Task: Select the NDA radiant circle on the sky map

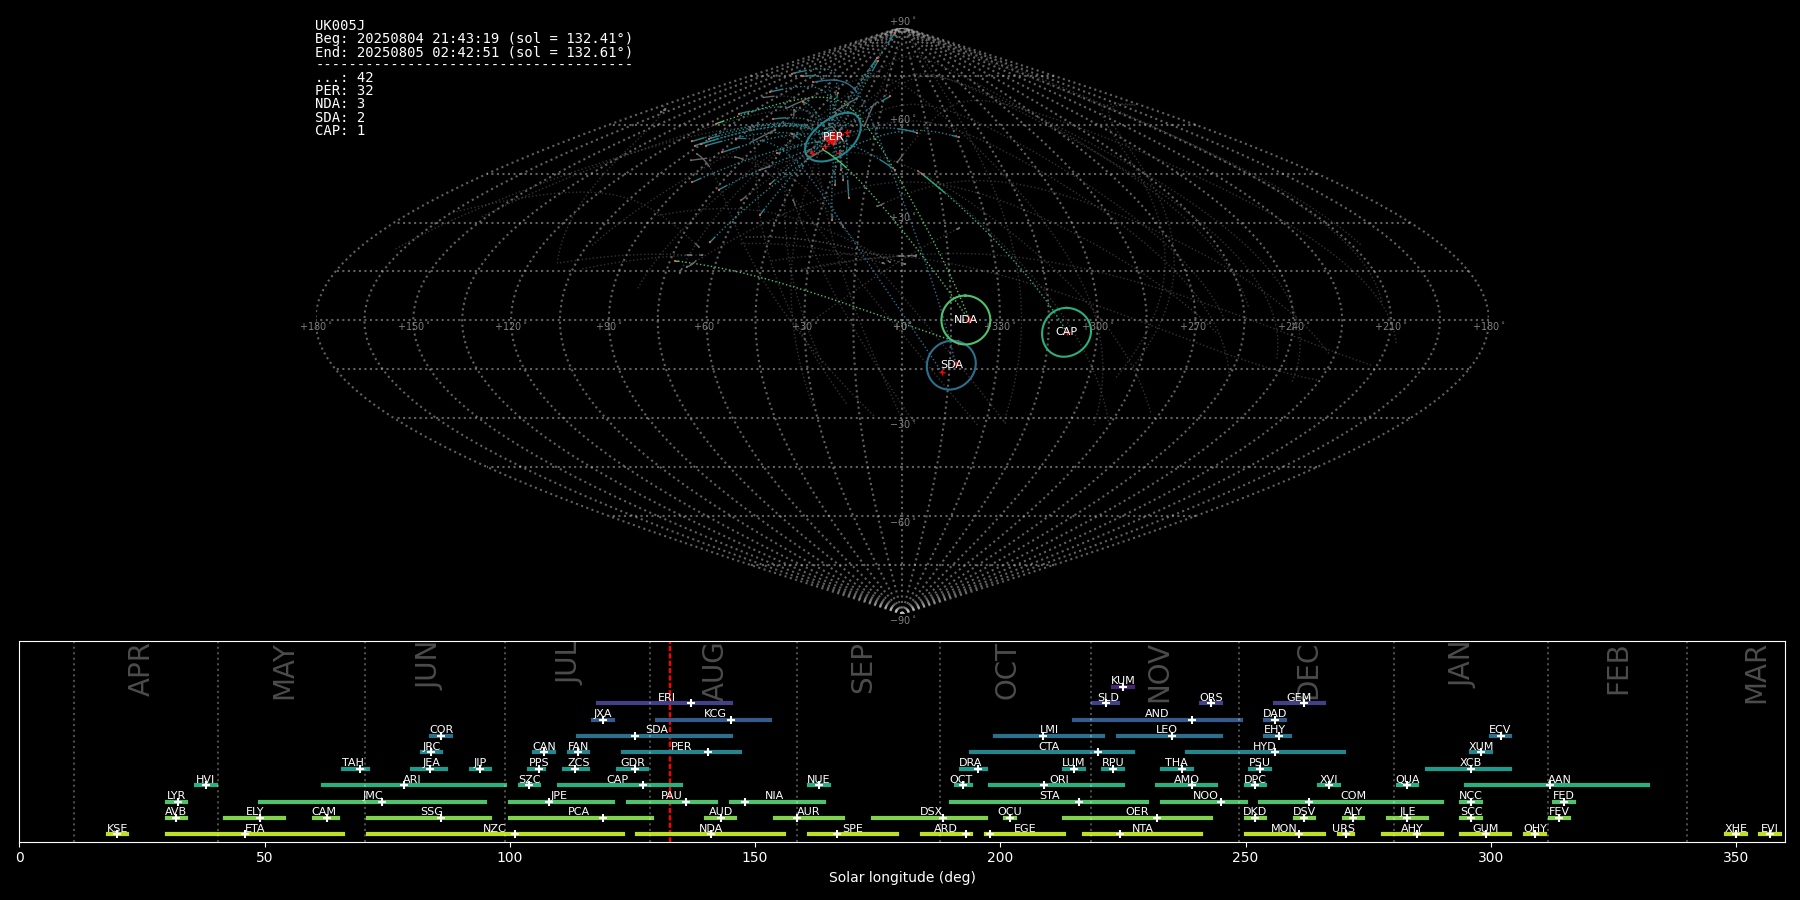Action: click(965, 320)
